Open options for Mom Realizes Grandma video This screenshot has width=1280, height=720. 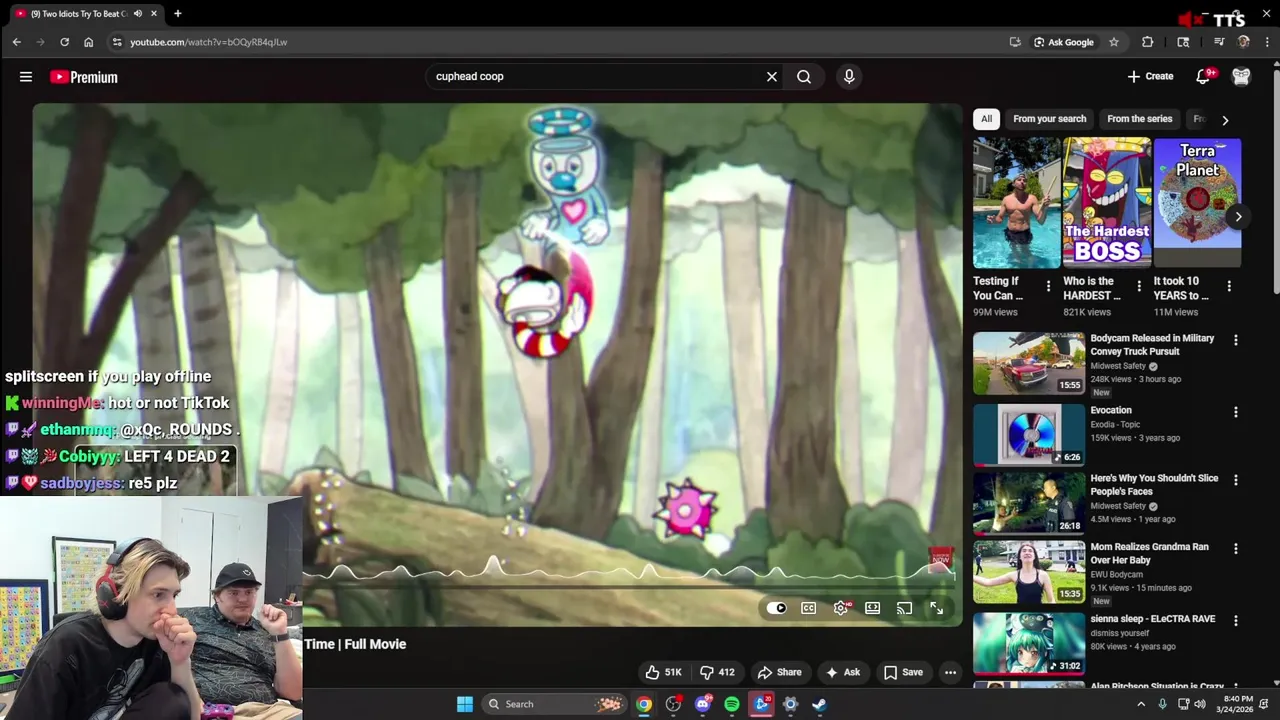pos(1236,549)
